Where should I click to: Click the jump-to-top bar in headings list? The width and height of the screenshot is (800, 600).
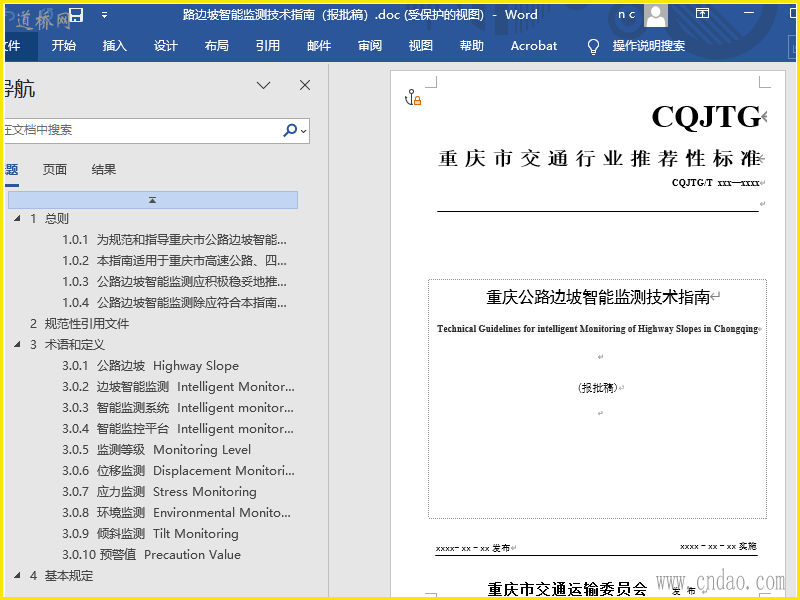(152, 200)
